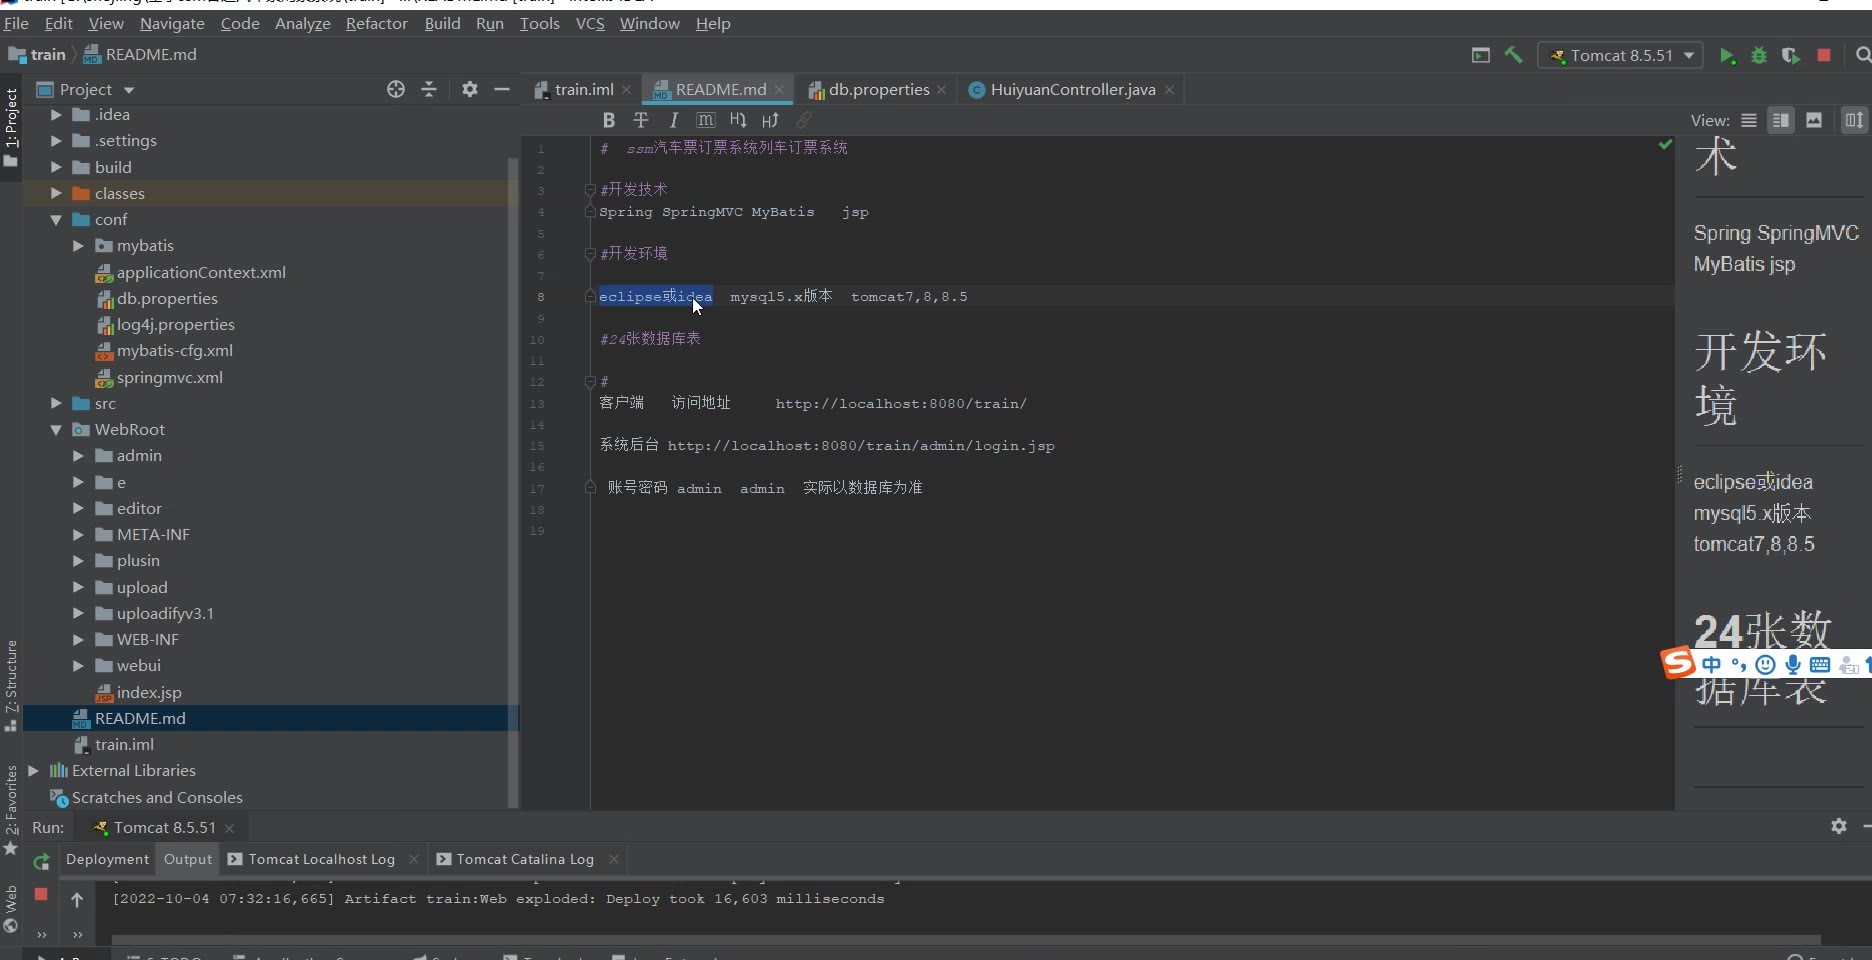The image size is (1872, 960).
Task: Expand the WEB-INF folder
Action: click(78, 639)
